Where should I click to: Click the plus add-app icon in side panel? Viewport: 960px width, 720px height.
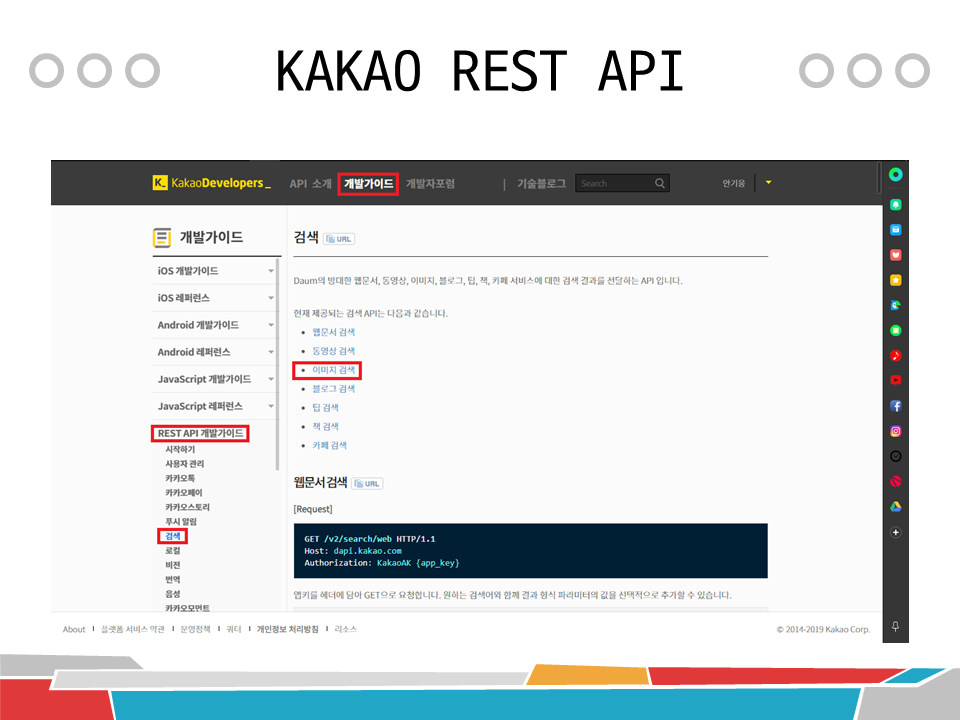pos(895,532)
